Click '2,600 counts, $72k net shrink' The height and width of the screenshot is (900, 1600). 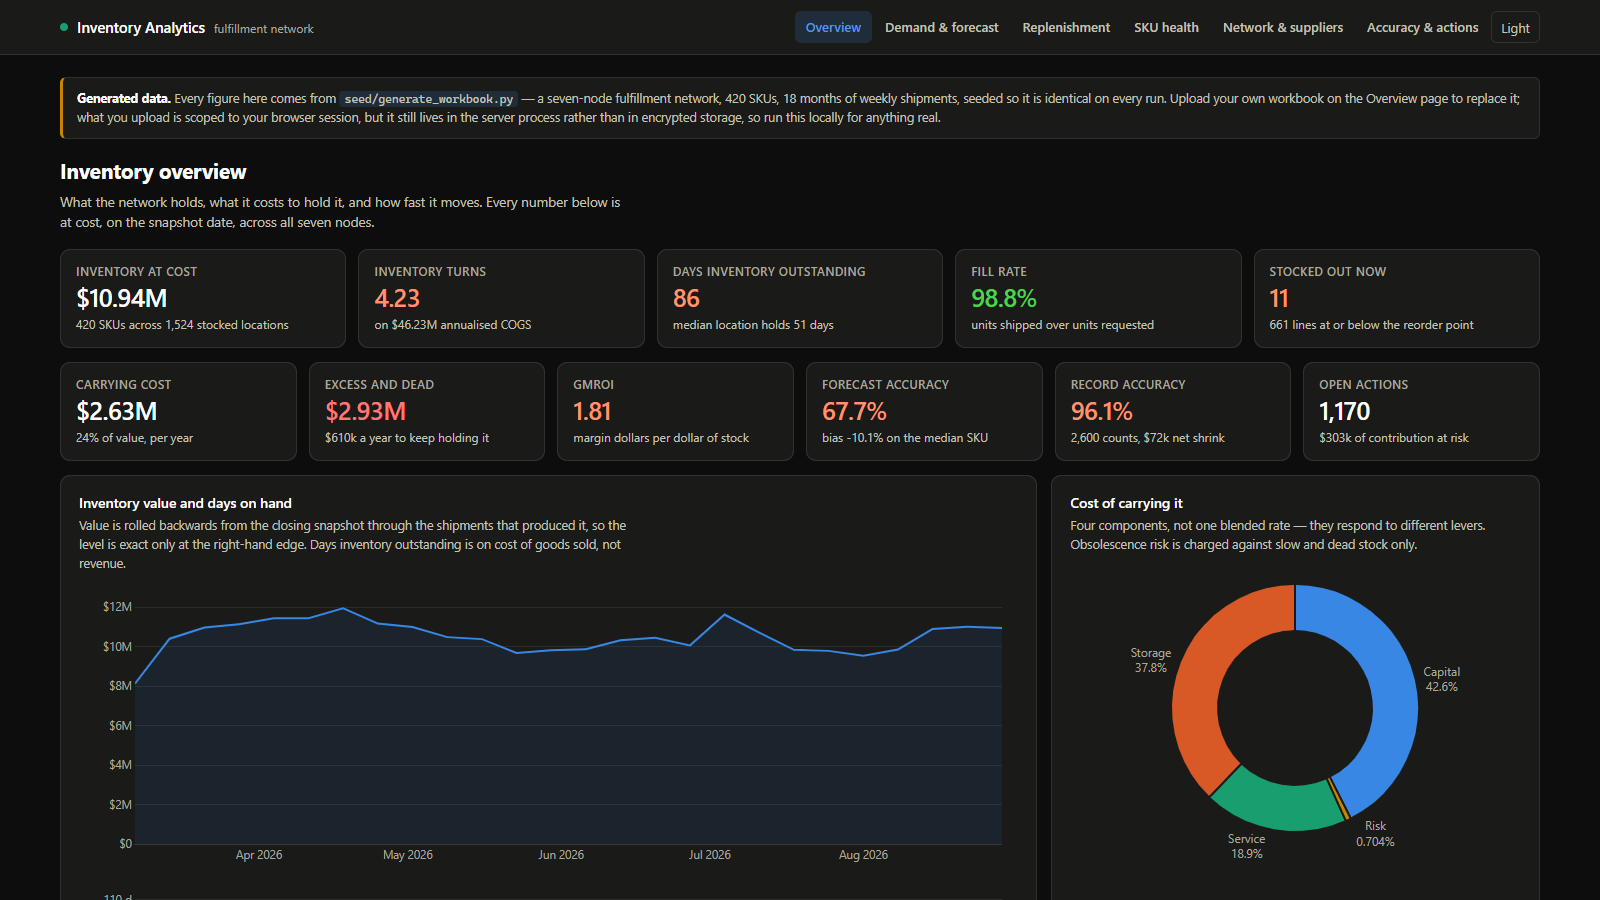coord(1148,438)
